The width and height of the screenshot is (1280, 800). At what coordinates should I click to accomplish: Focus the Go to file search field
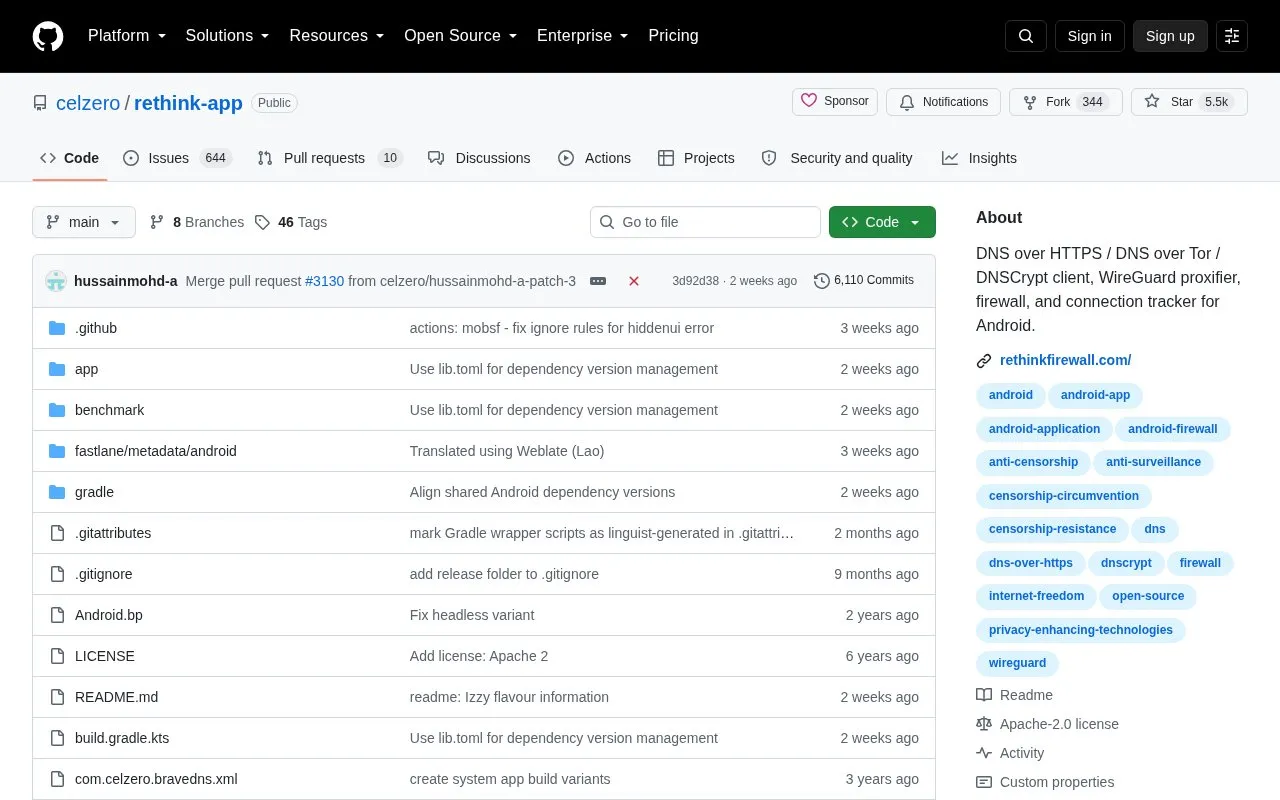tap(705, 222)
